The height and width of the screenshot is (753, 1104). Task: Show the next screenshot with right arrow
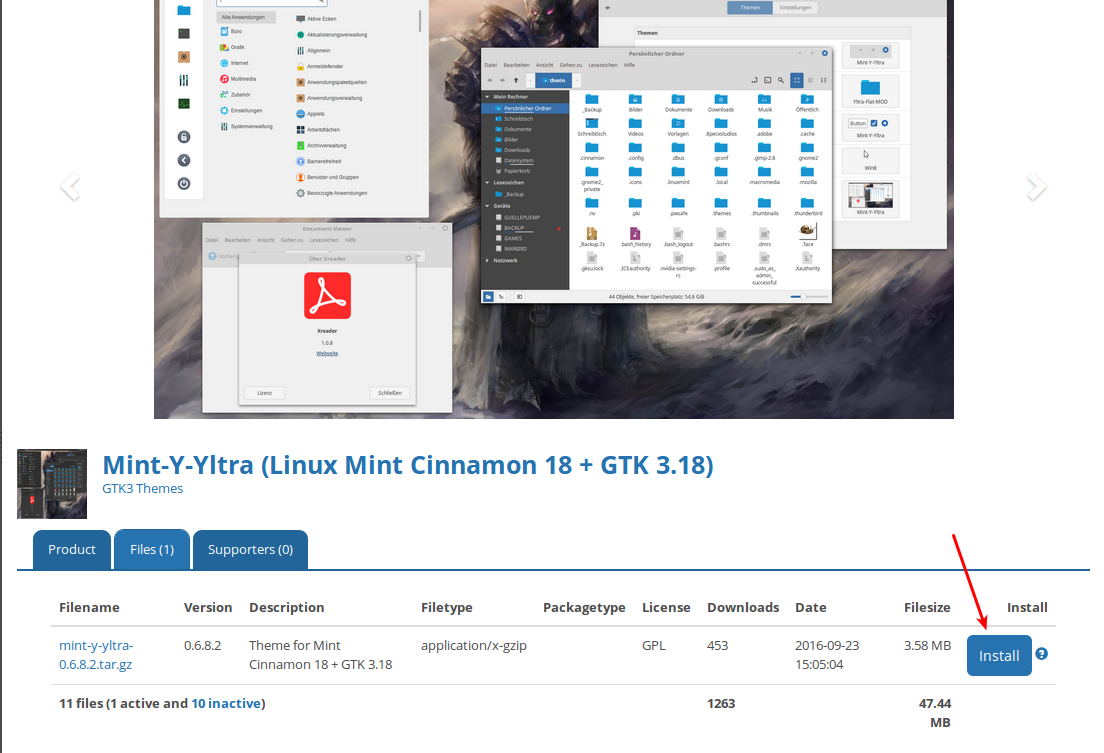[1036, 187]
